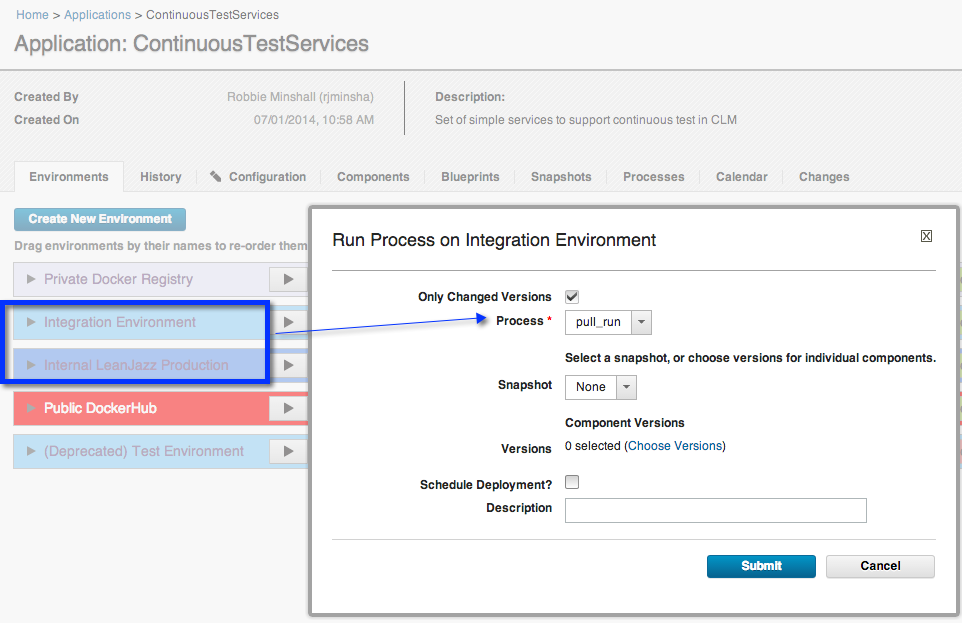
Task: Uncheck the Only Changed Versions checkbox
Action: (x=571, y=296)
